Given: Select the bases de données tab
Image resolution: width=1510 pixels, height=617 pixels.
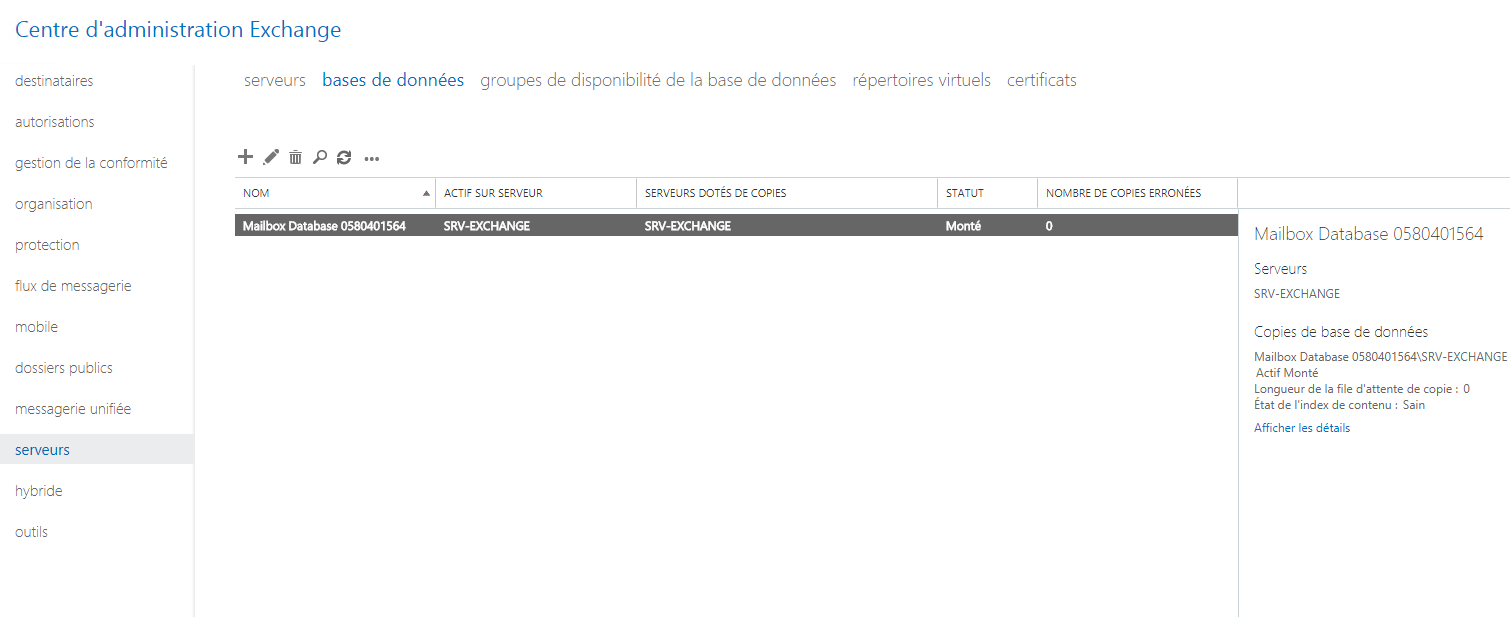Looking at the screenshot, I should tap(393, 80).
